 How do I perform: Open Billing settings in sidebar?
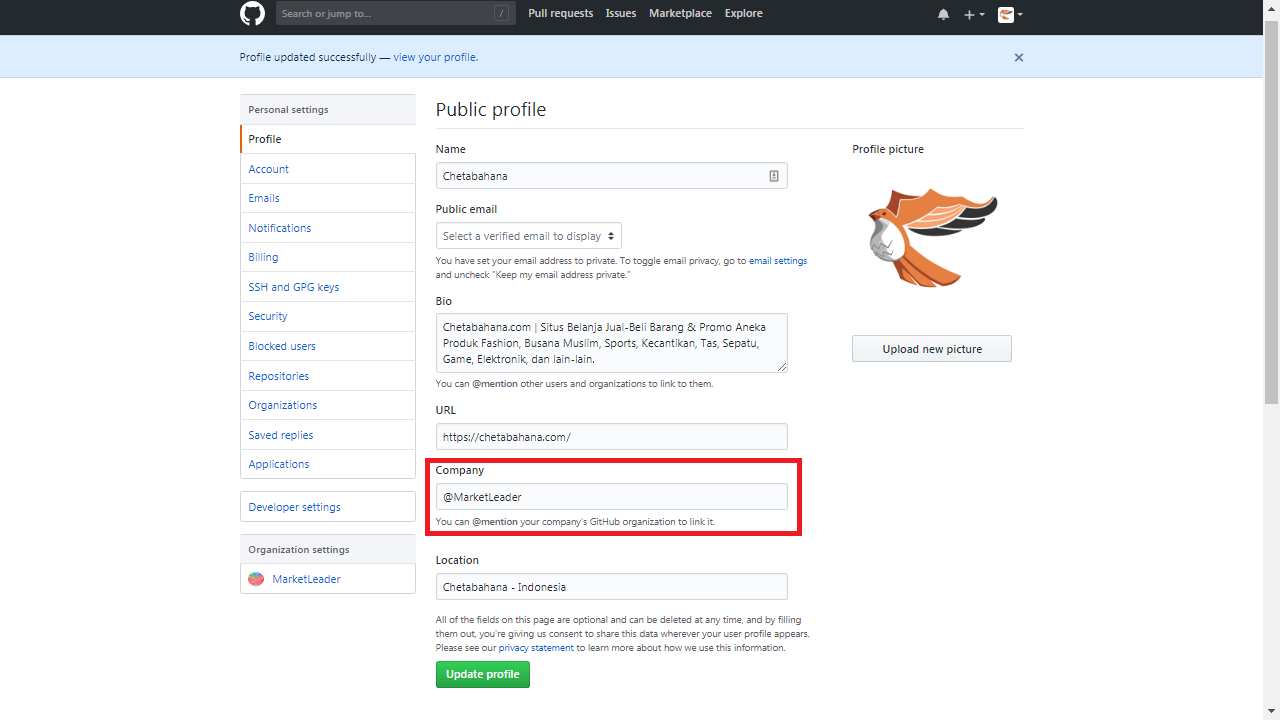[328, 257]
